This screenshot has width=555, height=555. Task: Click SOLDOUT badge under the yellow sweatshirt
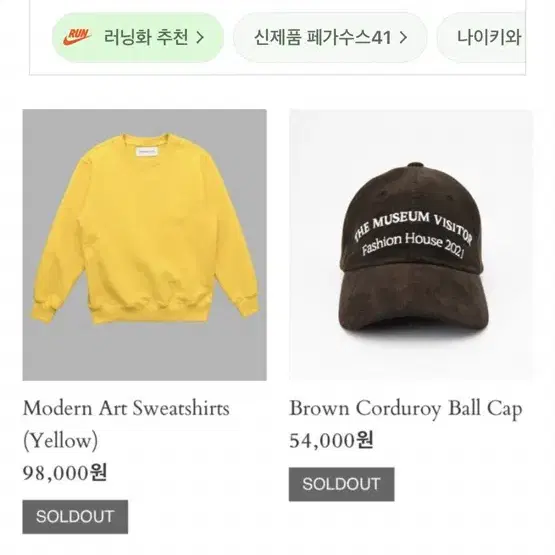75,517
